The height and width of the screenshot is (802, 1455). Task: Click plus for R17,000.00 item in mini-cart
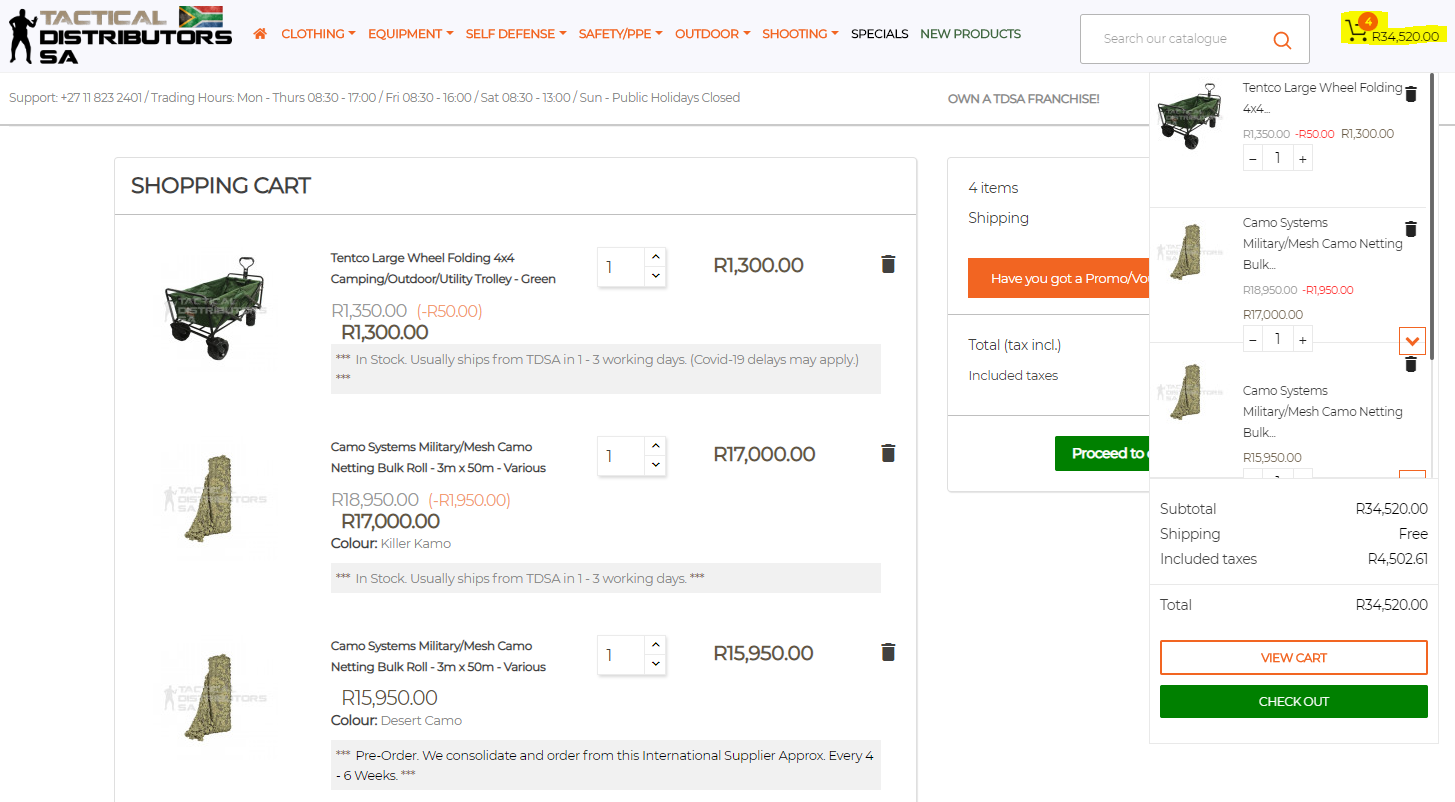(x=1302, y=339)
